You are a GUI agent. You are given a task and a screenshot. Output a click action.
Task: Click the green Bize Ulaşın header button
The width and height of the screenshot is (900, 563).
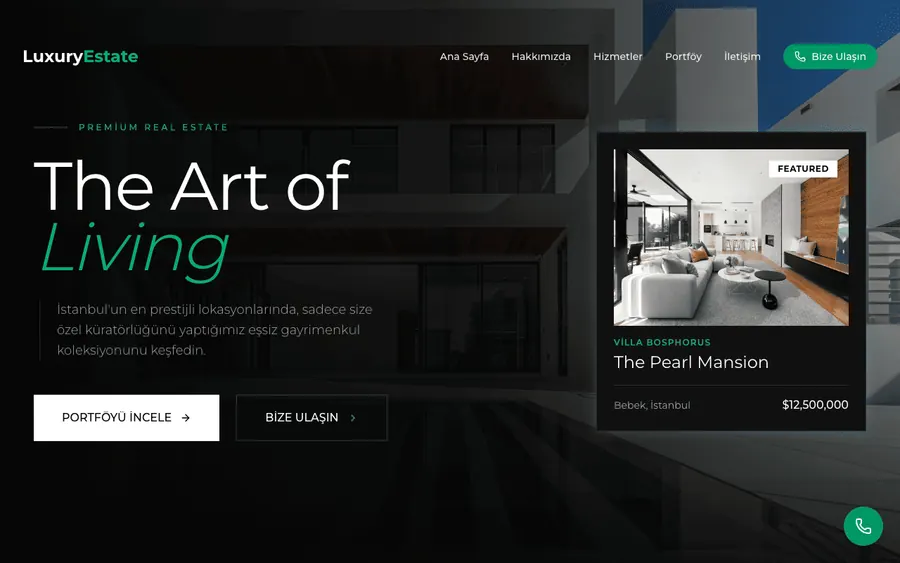pyautogui.click(x=830, y=56)
